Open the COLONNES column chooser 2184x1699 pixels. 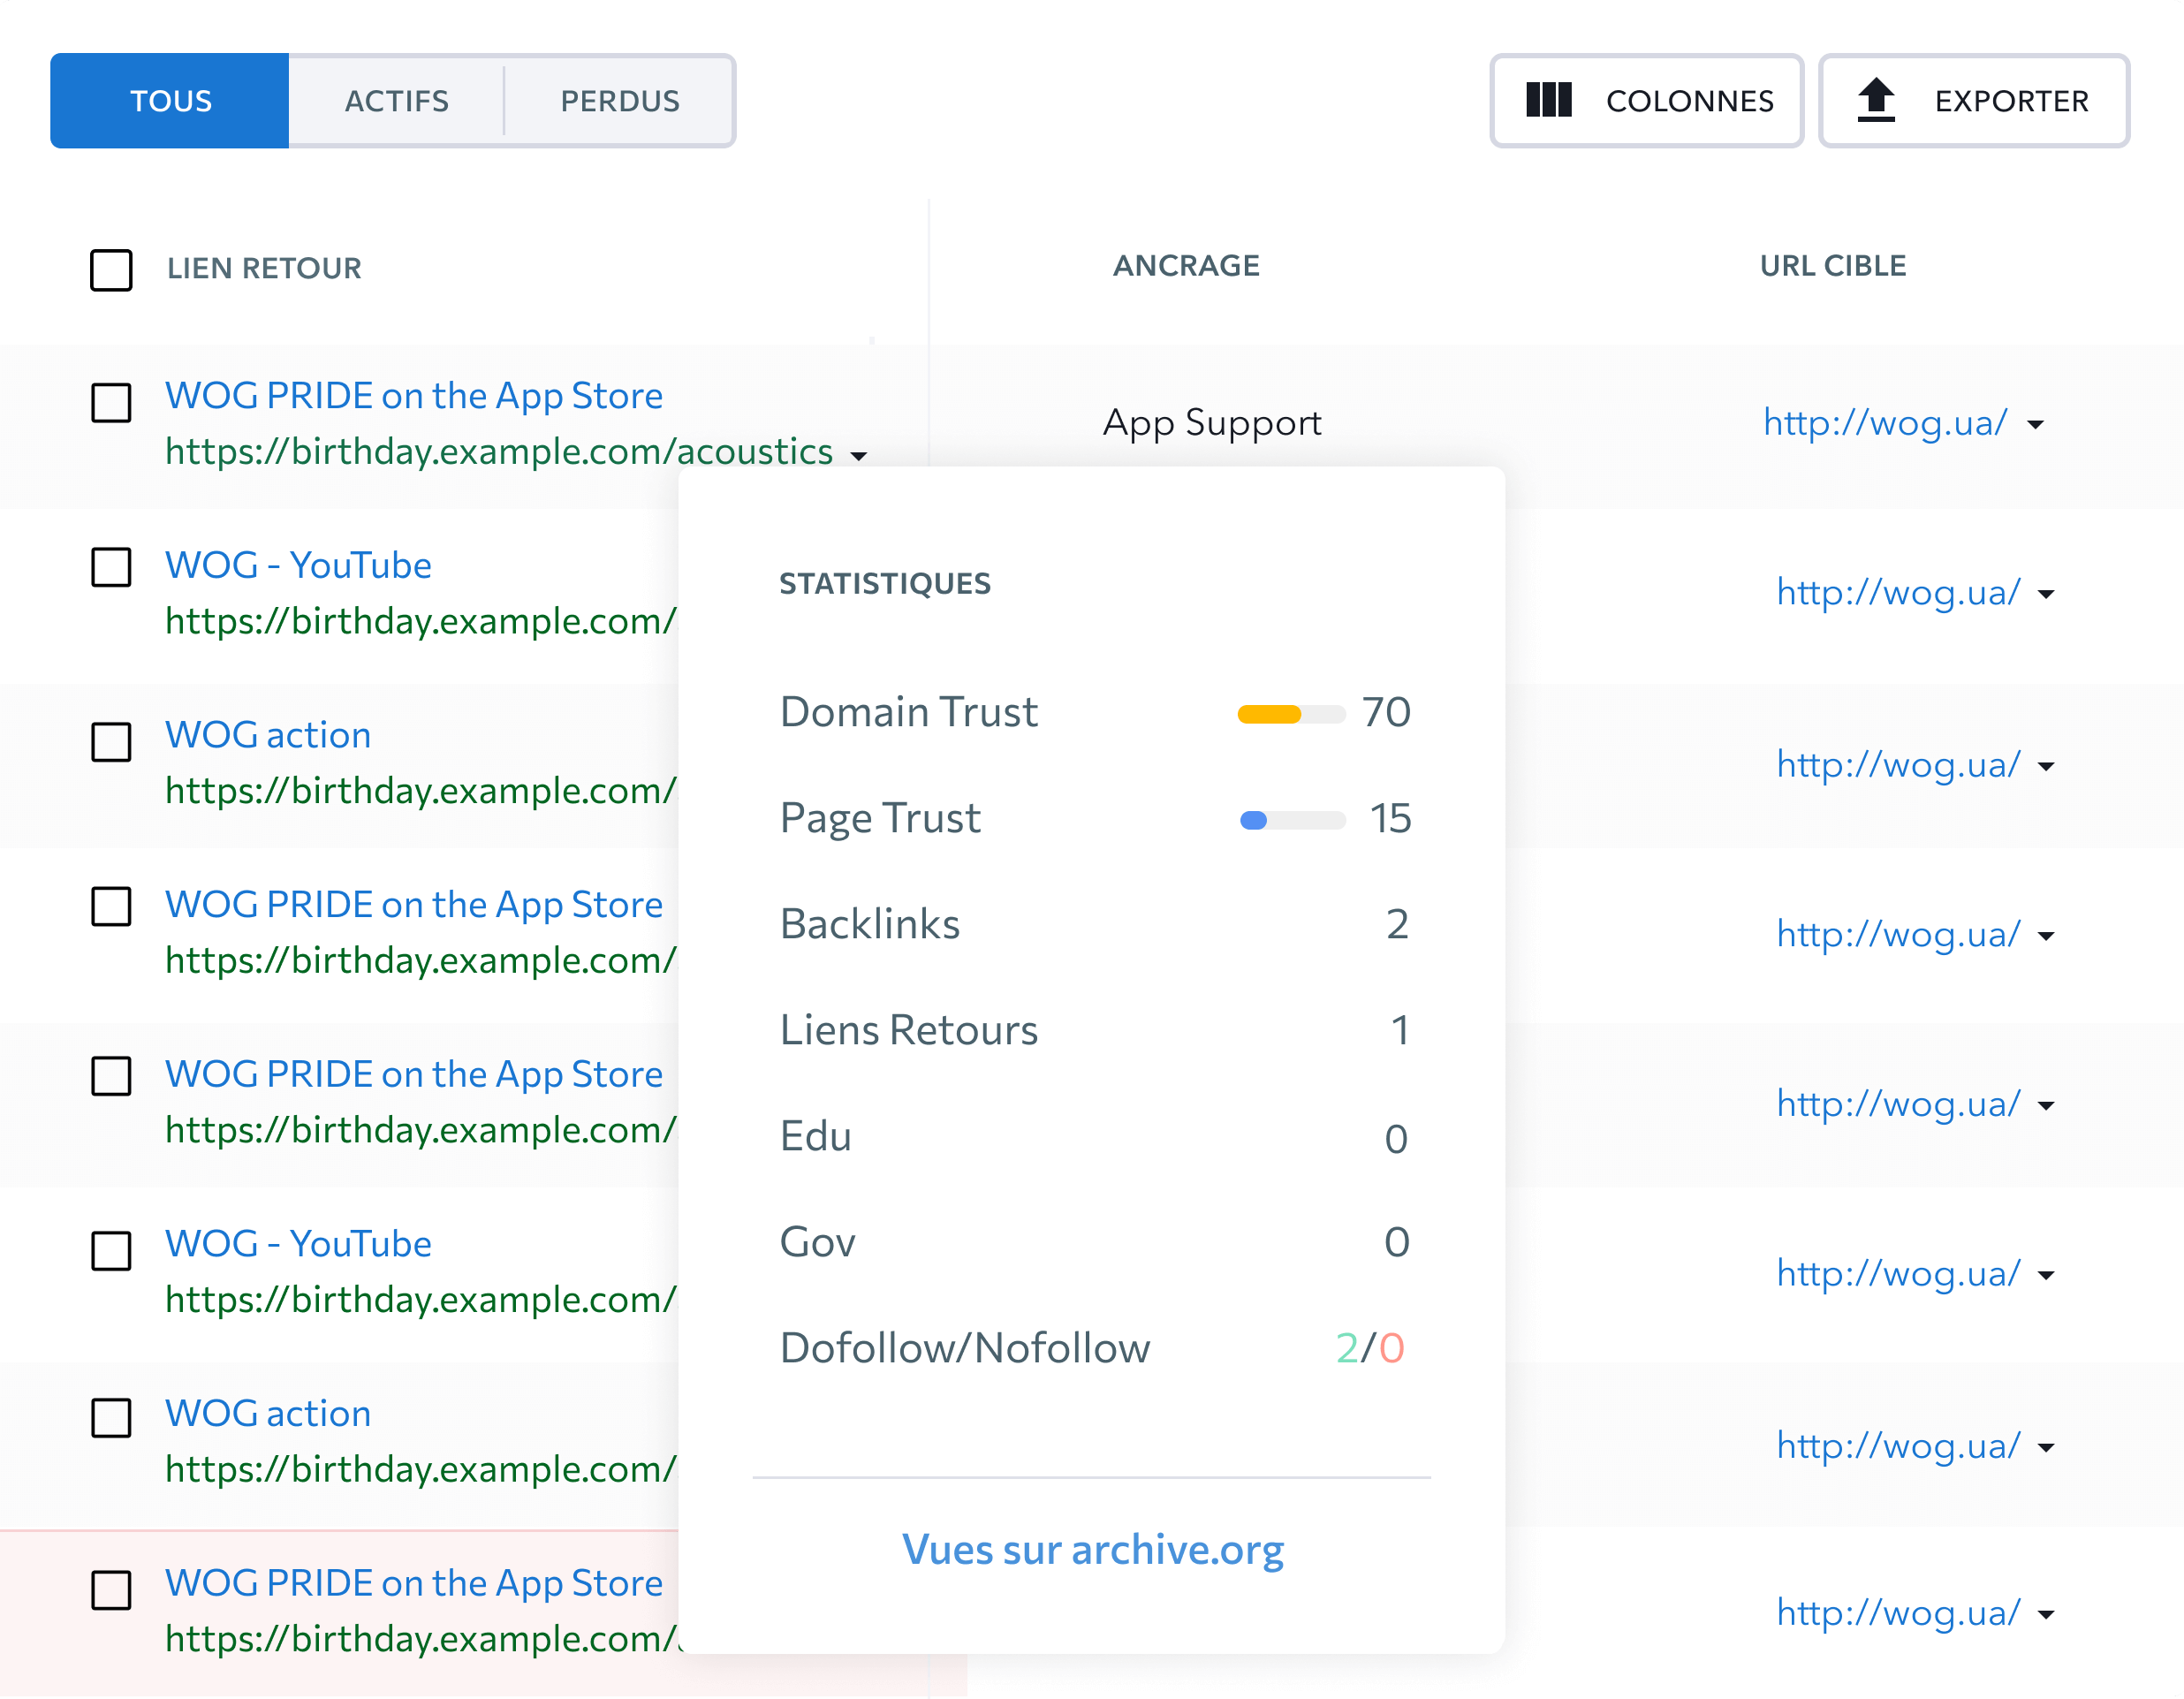(x=1646, y=101)
